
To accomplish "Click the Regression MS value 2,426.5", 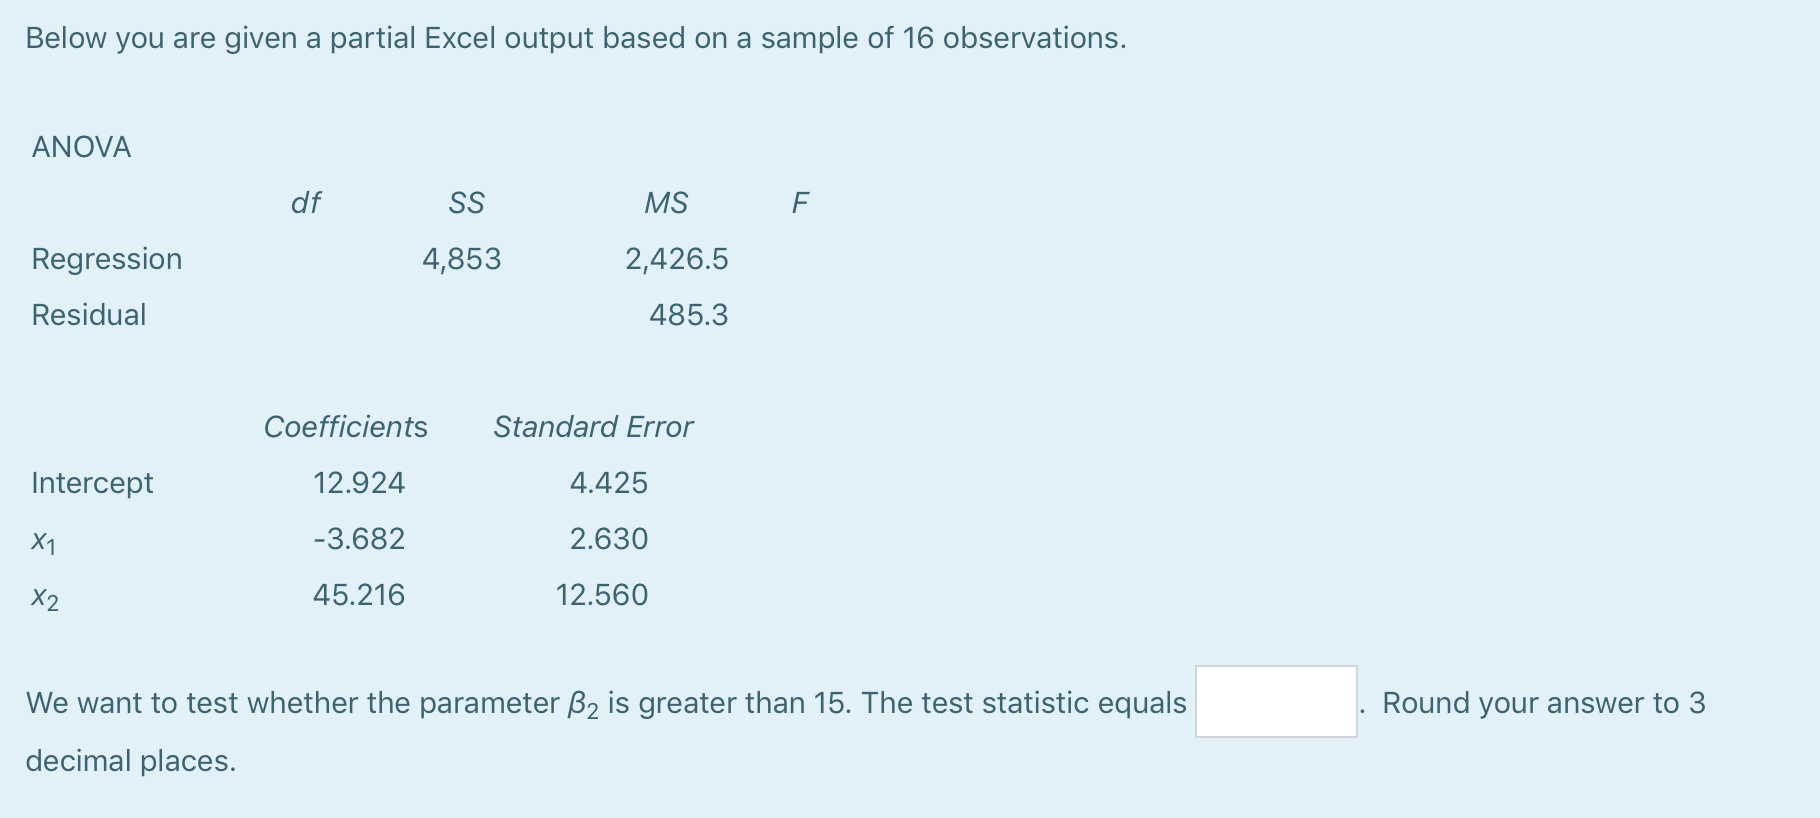I will pos(676,259).
